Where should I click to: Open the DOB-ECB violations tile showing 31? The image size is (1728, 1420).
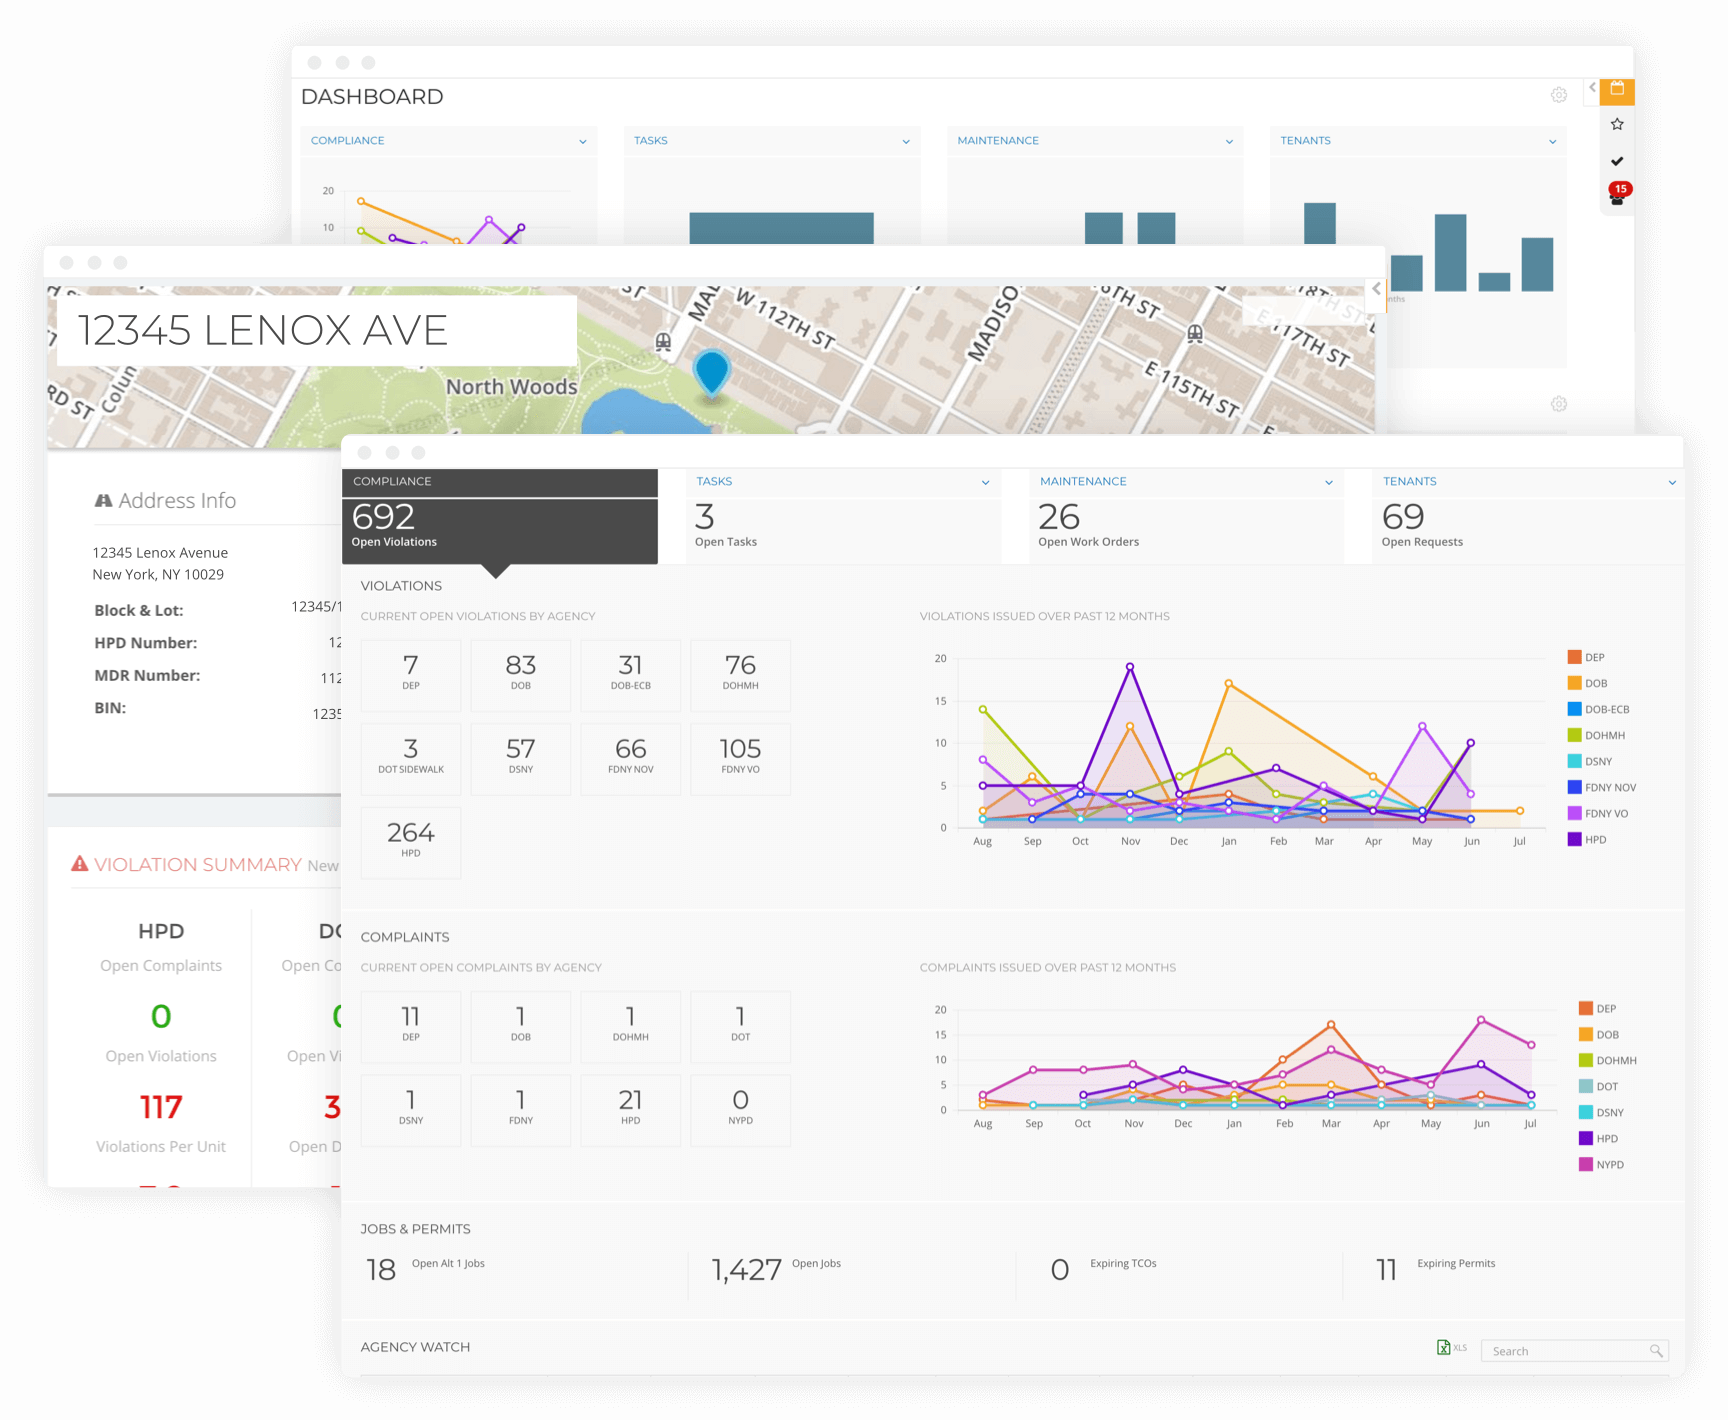(x=631, y=675)
